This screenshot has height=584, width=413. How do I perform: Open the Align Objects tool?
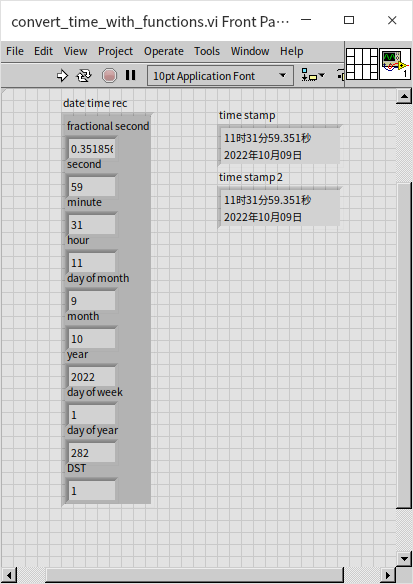(x=309, y=75)
